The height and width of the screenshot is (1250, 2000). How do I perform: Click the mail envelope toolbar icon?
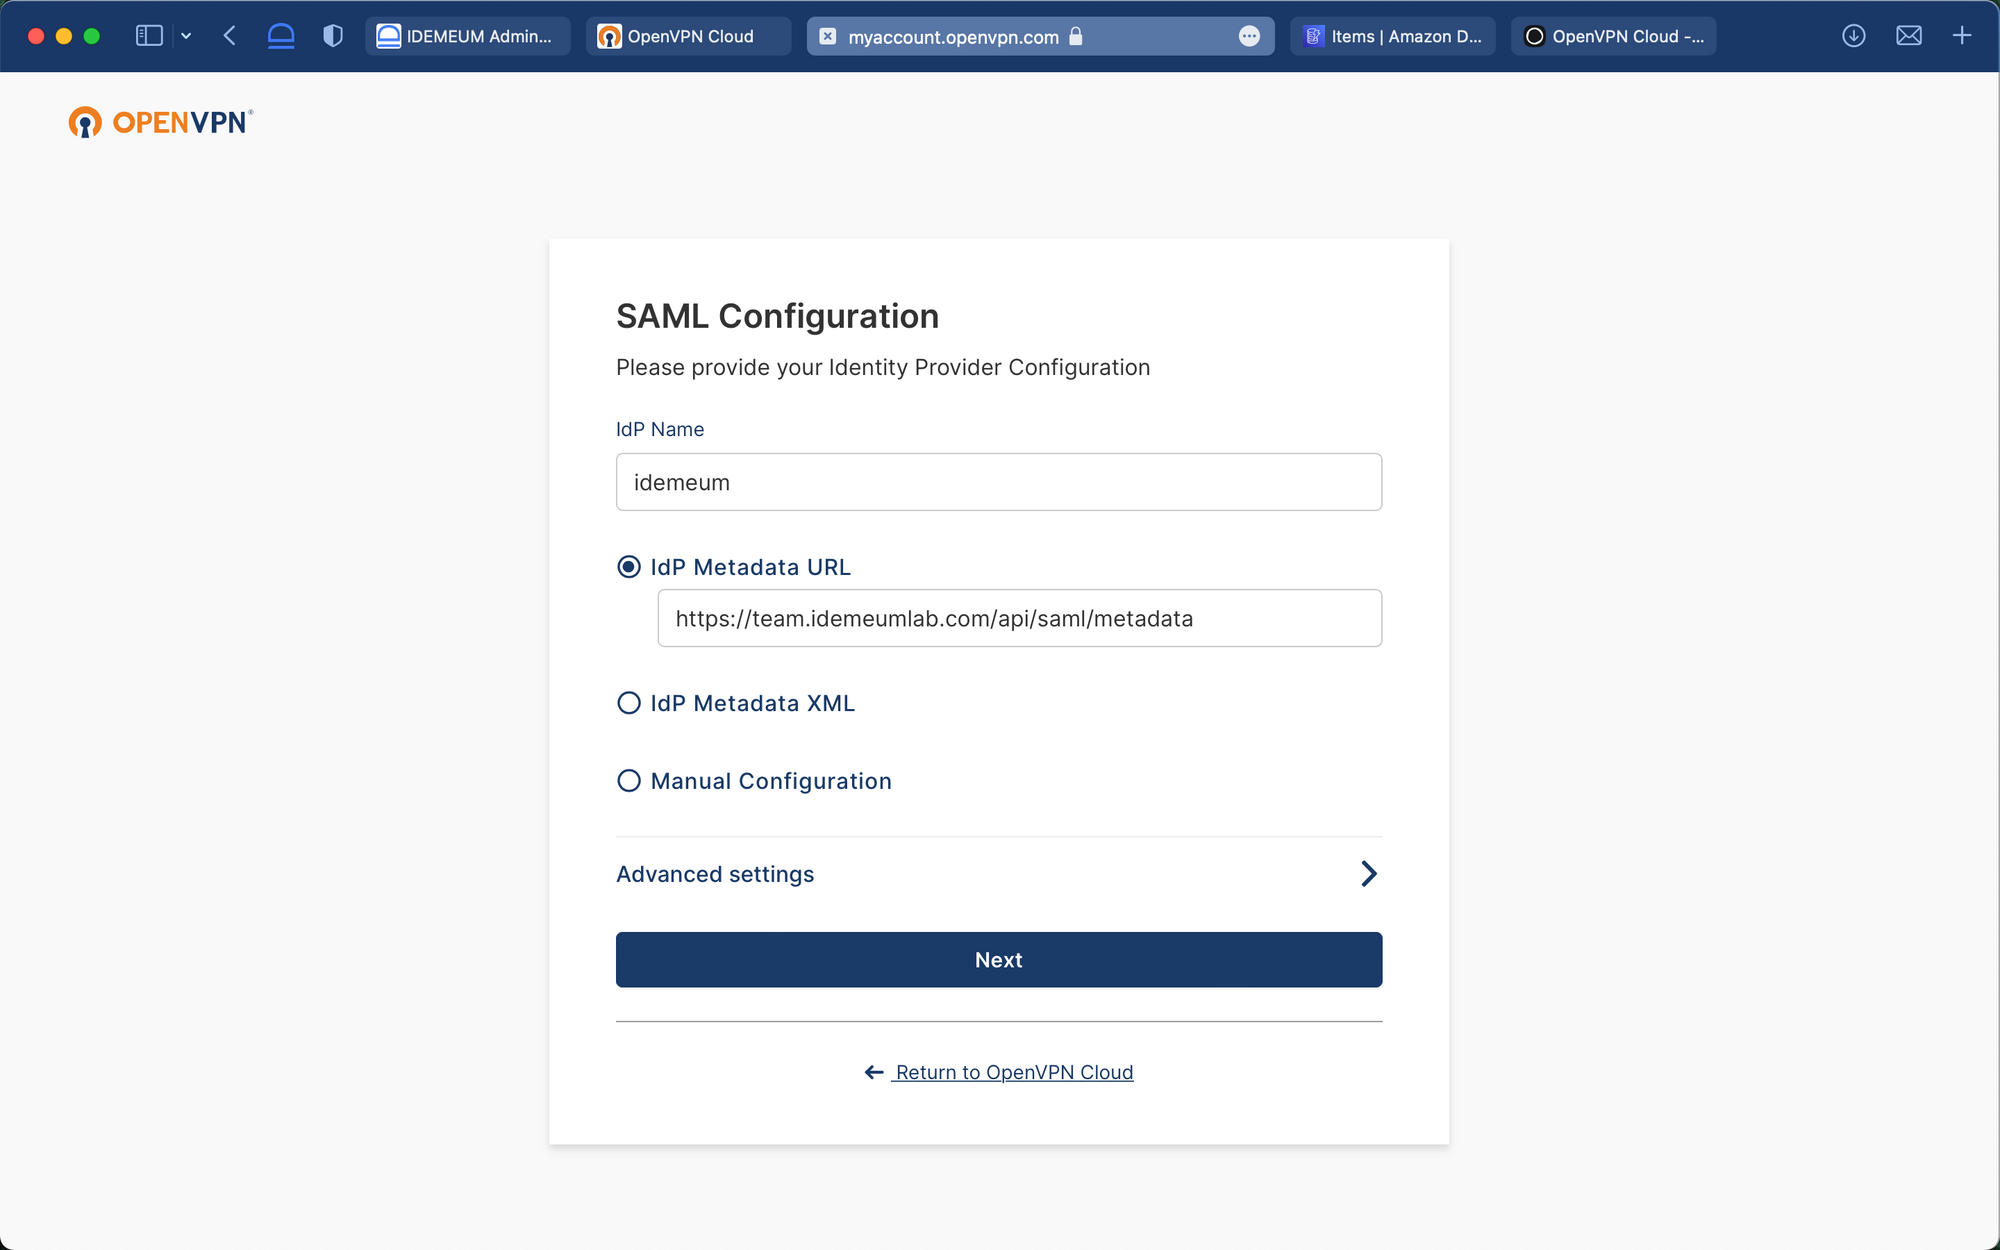click(x=1909, y=36)
